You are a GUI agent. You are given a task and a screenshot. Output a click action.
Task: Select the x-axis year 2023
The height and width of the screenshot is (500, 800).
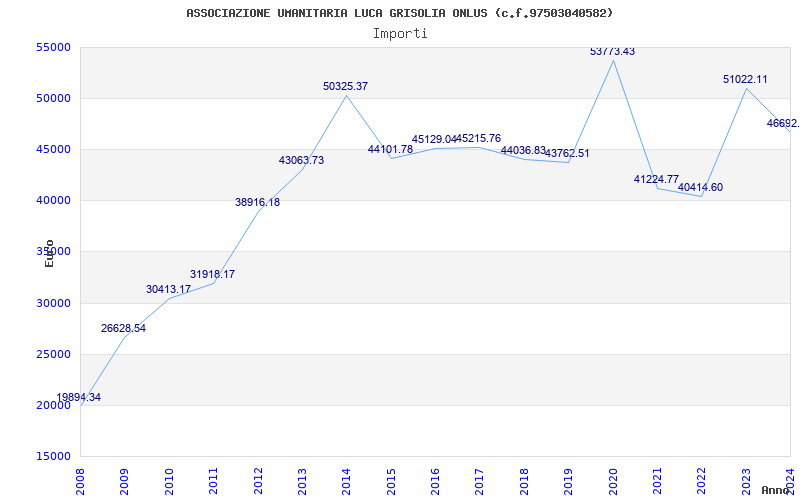pos(746,481)
